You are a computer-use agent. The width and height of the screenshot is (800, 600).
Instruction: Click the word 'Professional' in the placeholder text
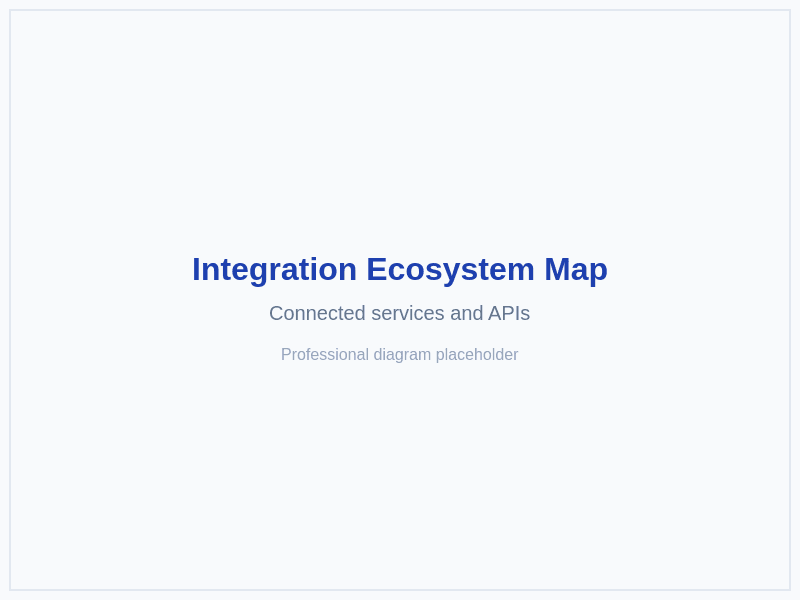(x=325, y=355)
